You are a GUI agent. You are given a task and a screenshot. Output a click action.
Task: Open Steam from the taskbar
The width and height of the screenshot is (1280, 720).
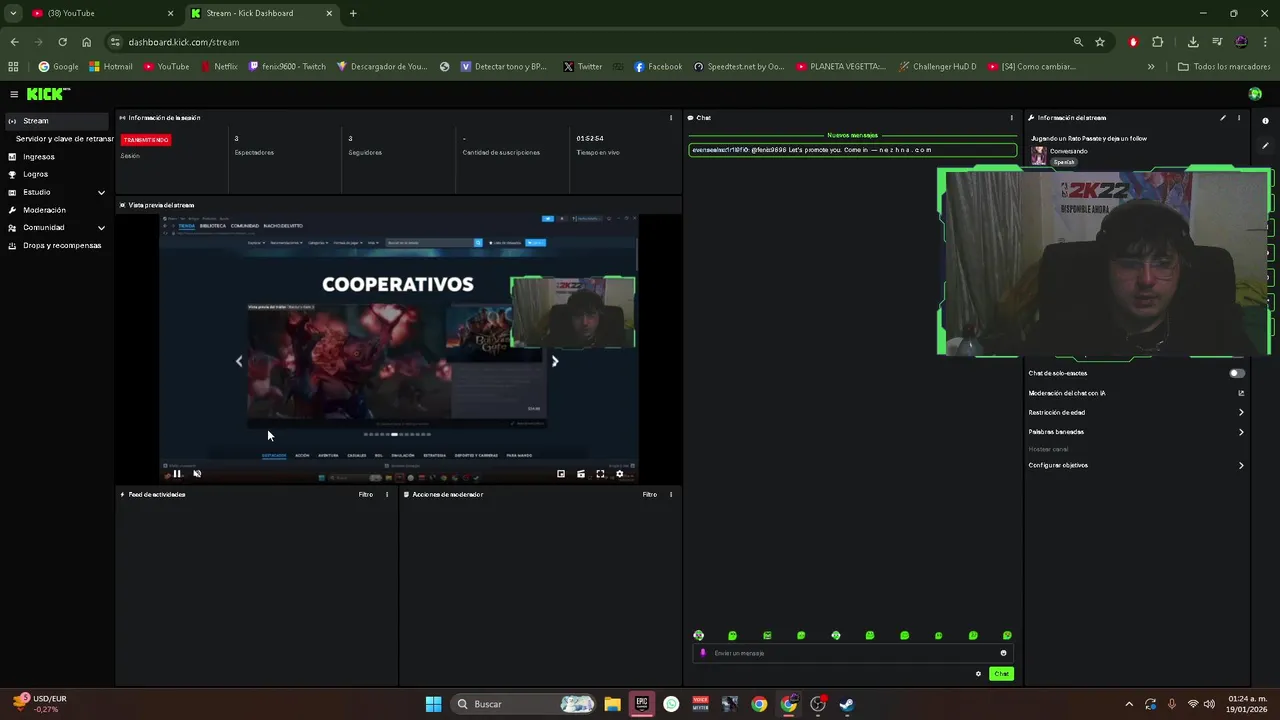[x=847, y=704]
